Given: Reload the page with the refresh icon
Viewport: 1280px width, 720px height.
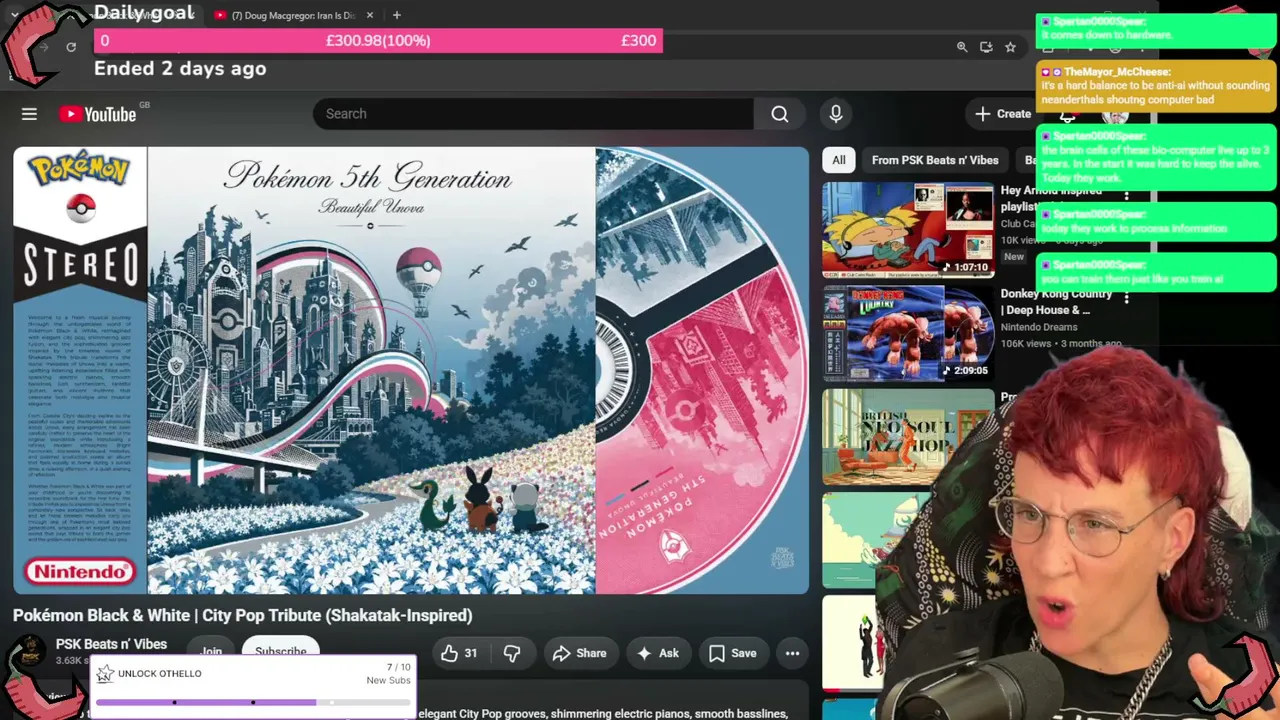Looking at the screenshot, I should 71,47.
